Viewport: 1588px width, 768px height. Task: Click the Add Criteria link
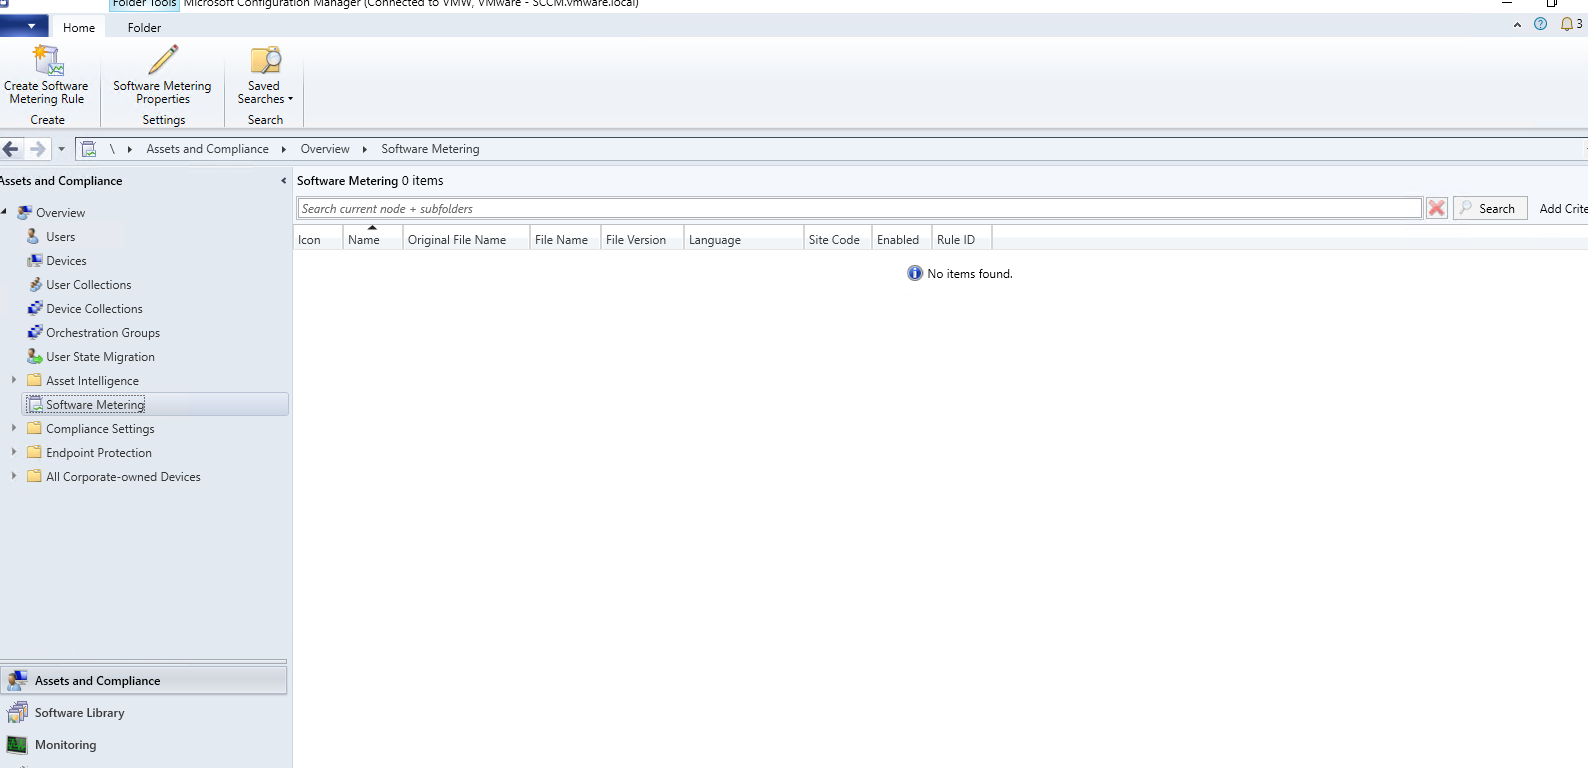[x=1562, y=208]
